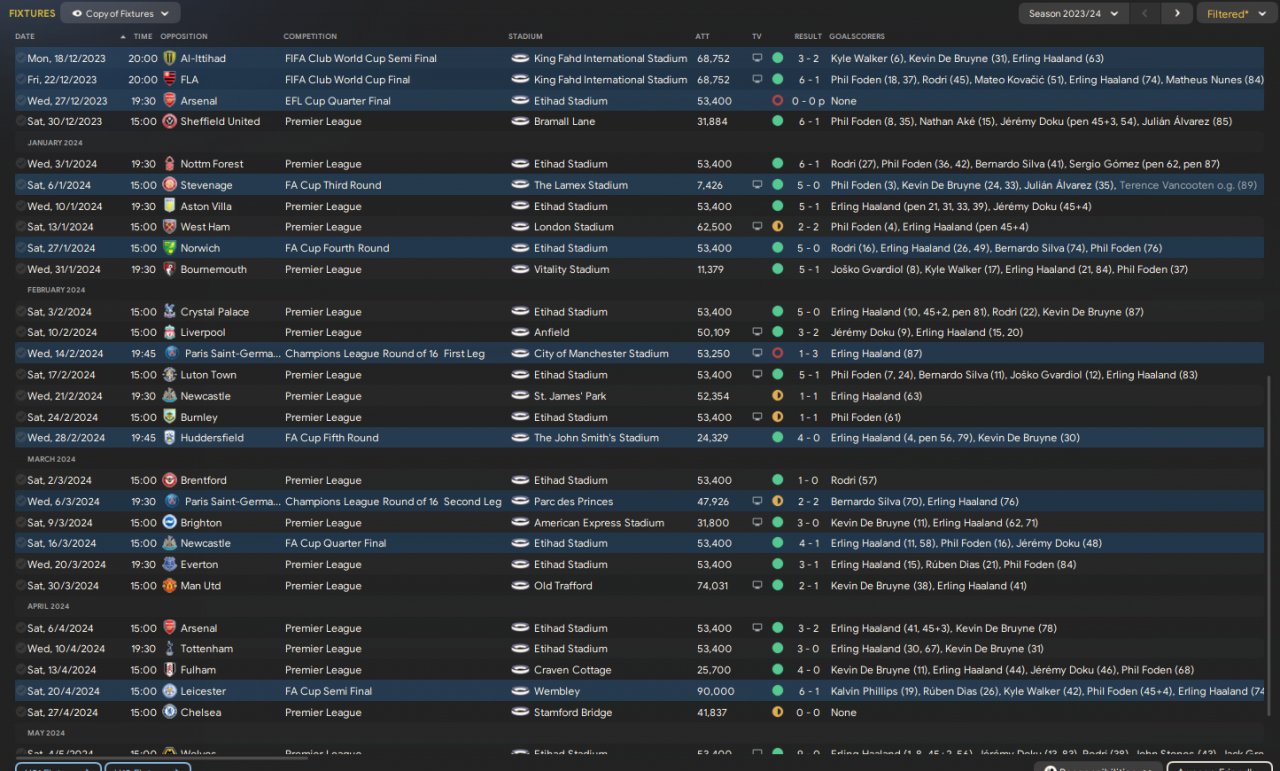Toggle the tick mark on the Sat, 13/1/2024 row

pyautogui.click(x=20, y=227)
